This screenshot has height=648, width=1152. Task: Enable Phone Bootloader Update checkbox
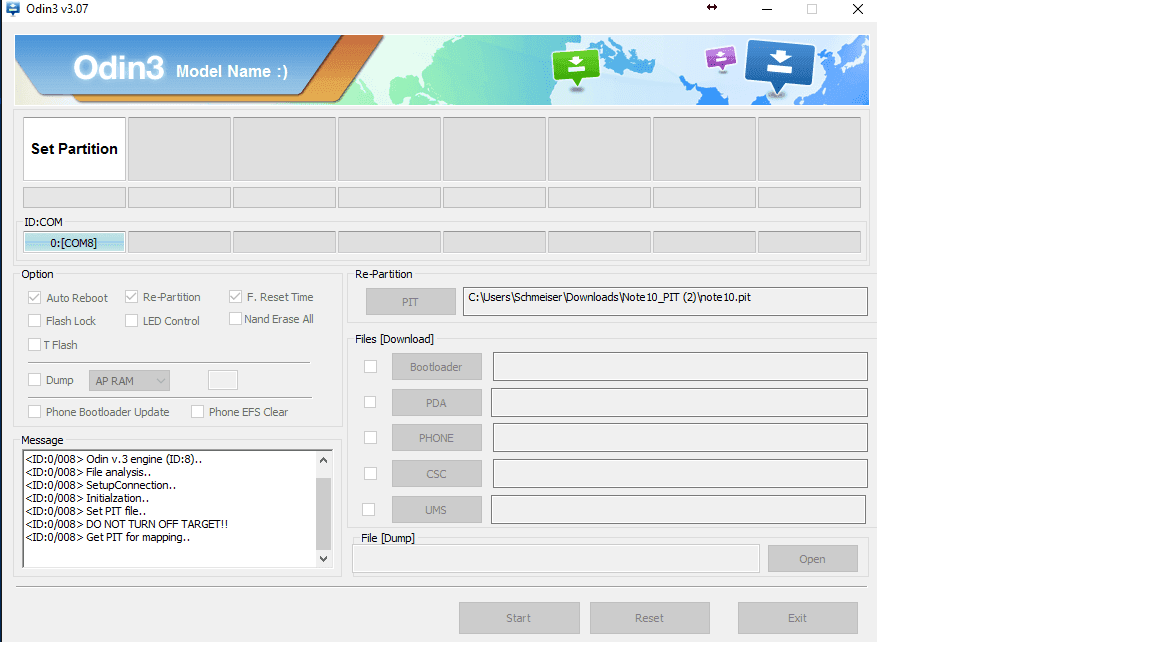[x=35, y=411]
